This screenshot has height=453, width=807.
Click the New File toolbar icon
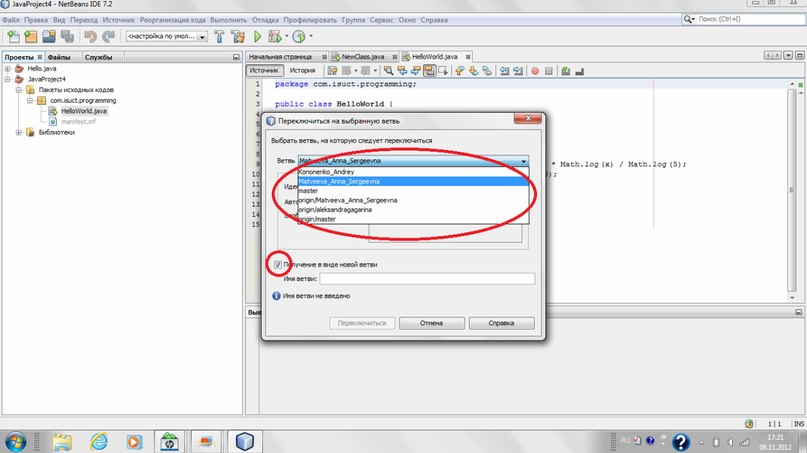(x=13, y=37)
